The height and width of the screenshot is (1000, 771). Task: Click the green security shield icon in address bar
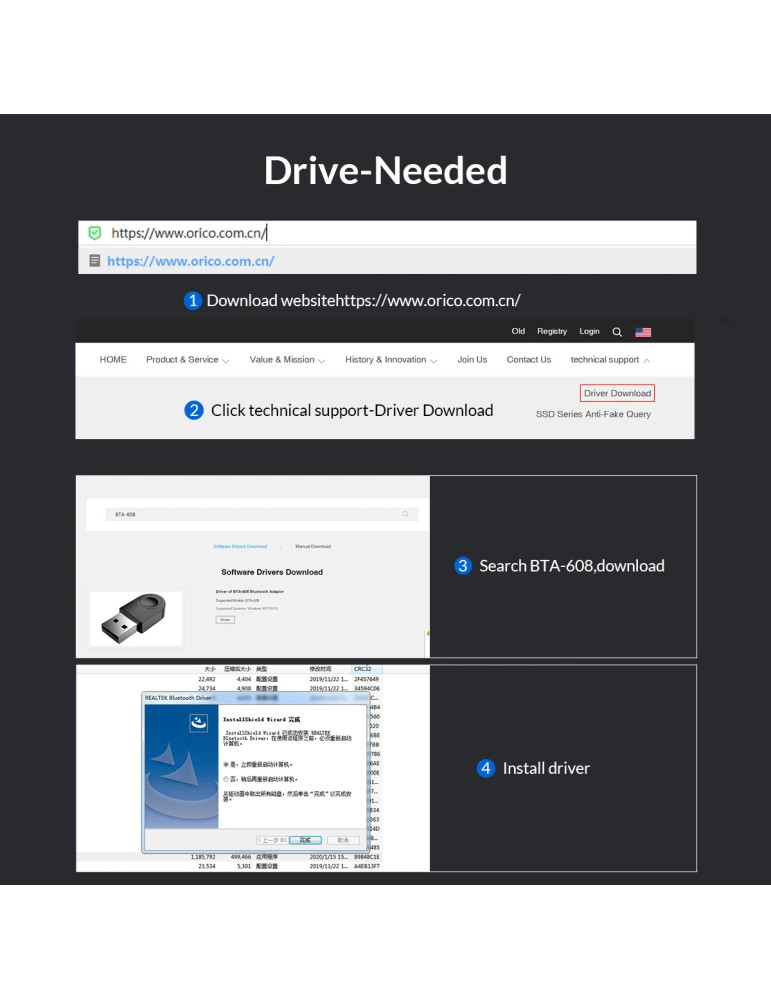tap(94, 233)
